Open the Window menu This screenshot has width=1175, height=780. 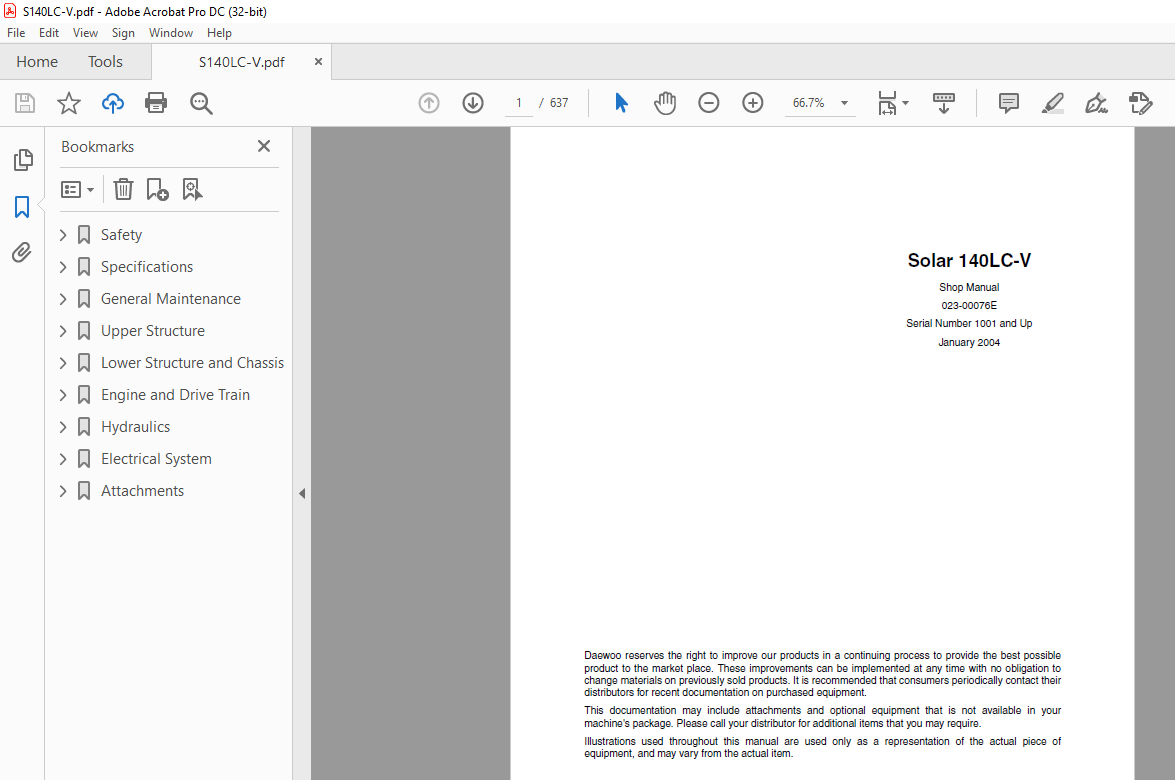click(x=171, y=33)
